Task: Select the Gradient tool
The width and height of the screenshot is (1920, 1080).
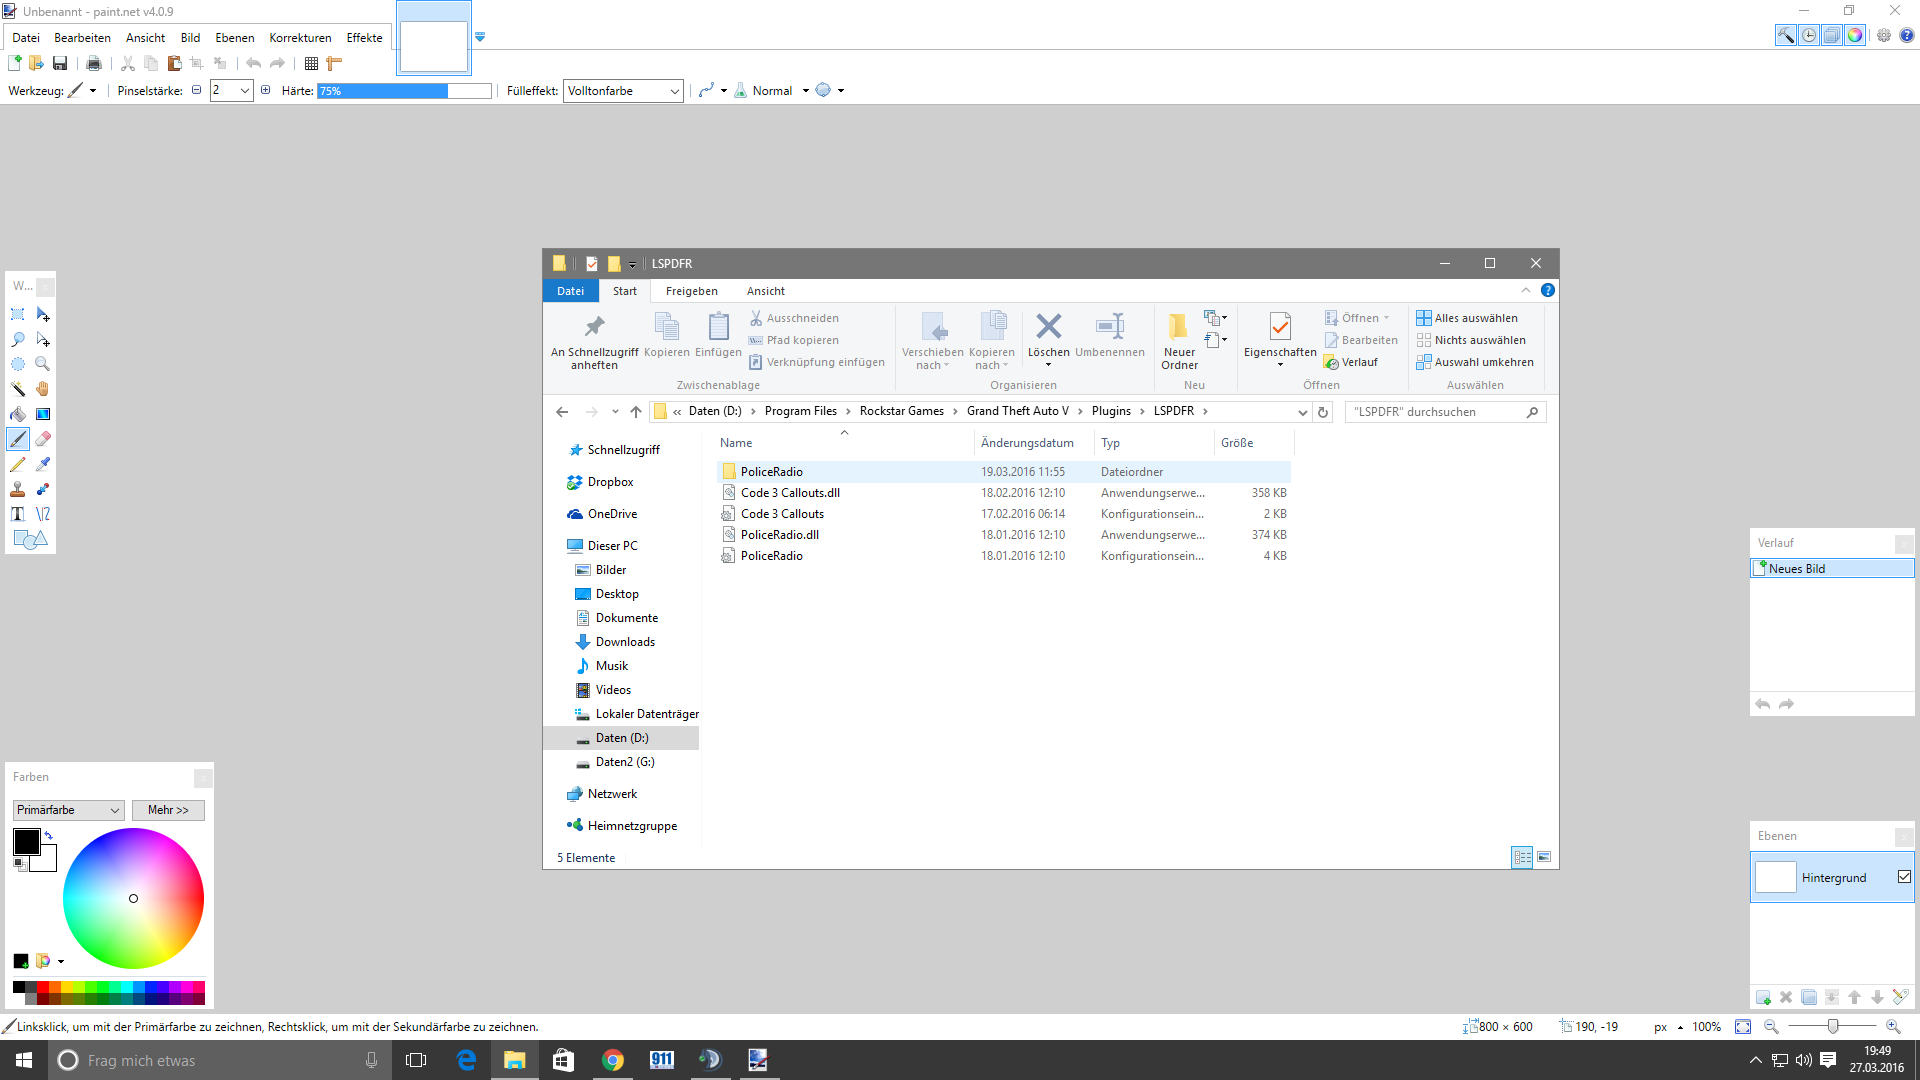Action: 43,414
